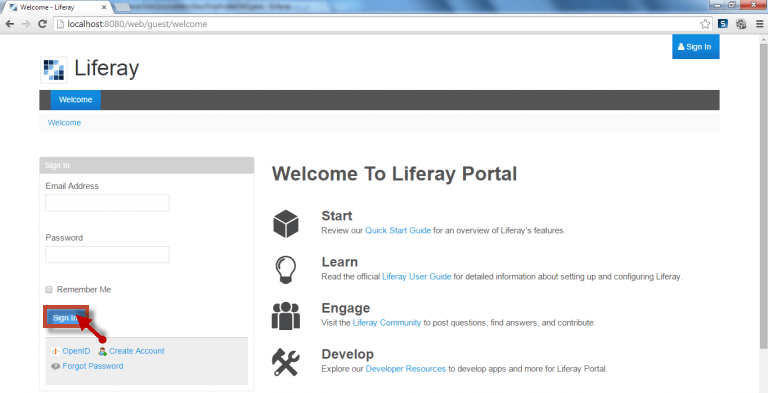Screen dimensions: 768x393
Task: Close the Welcome - Liferay tab
Action: pos(104,7)
